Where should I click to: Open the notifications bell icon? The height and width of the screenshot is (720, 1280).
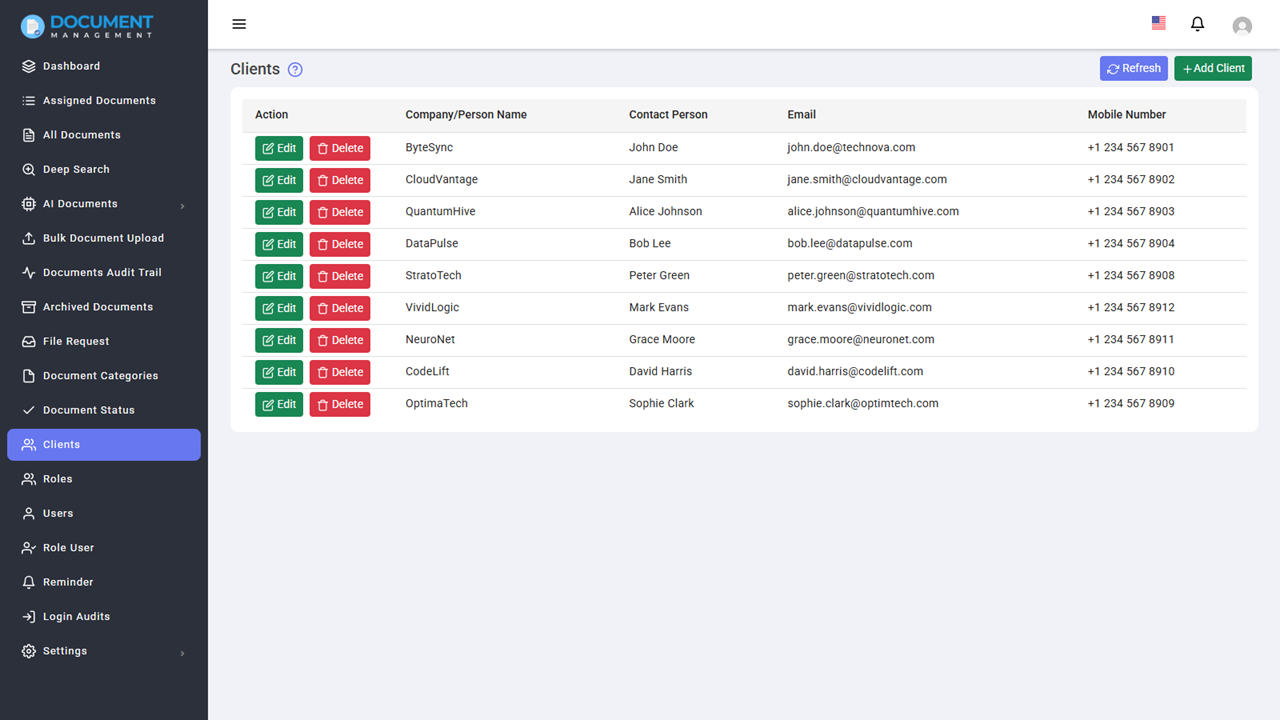[1197, 24]
